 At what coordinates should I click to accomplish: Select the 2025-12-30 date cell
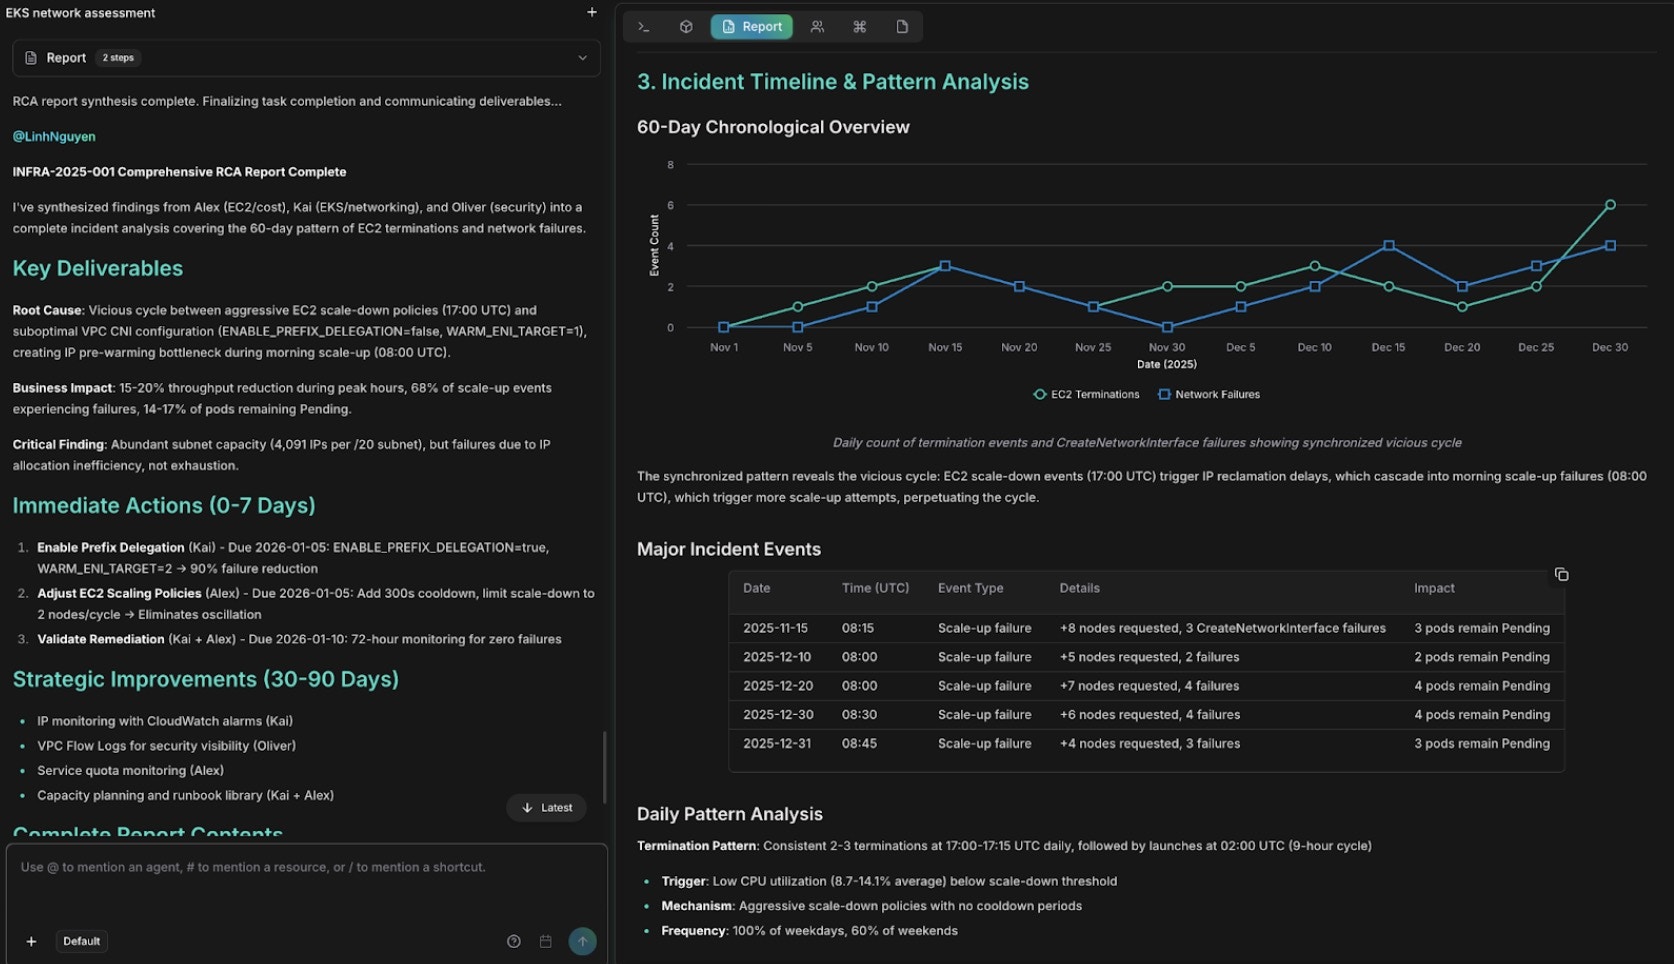coord(778,715)
